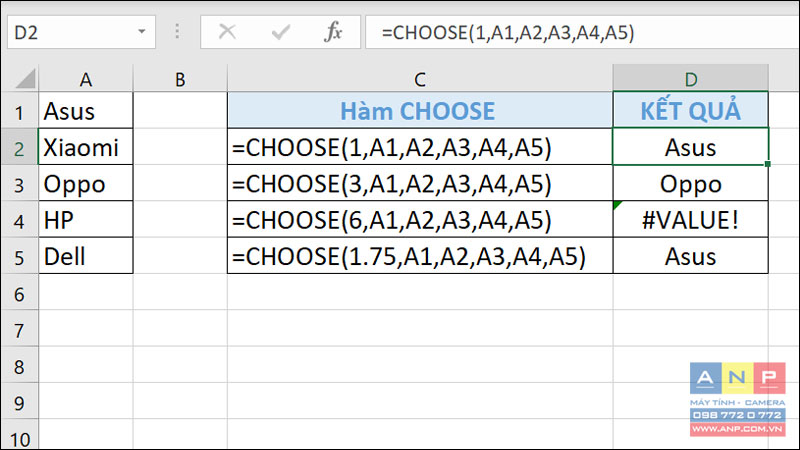The image size is (800, 450).
Task: Click the formula bar resize dots handle
Action: tap(177, 32)
